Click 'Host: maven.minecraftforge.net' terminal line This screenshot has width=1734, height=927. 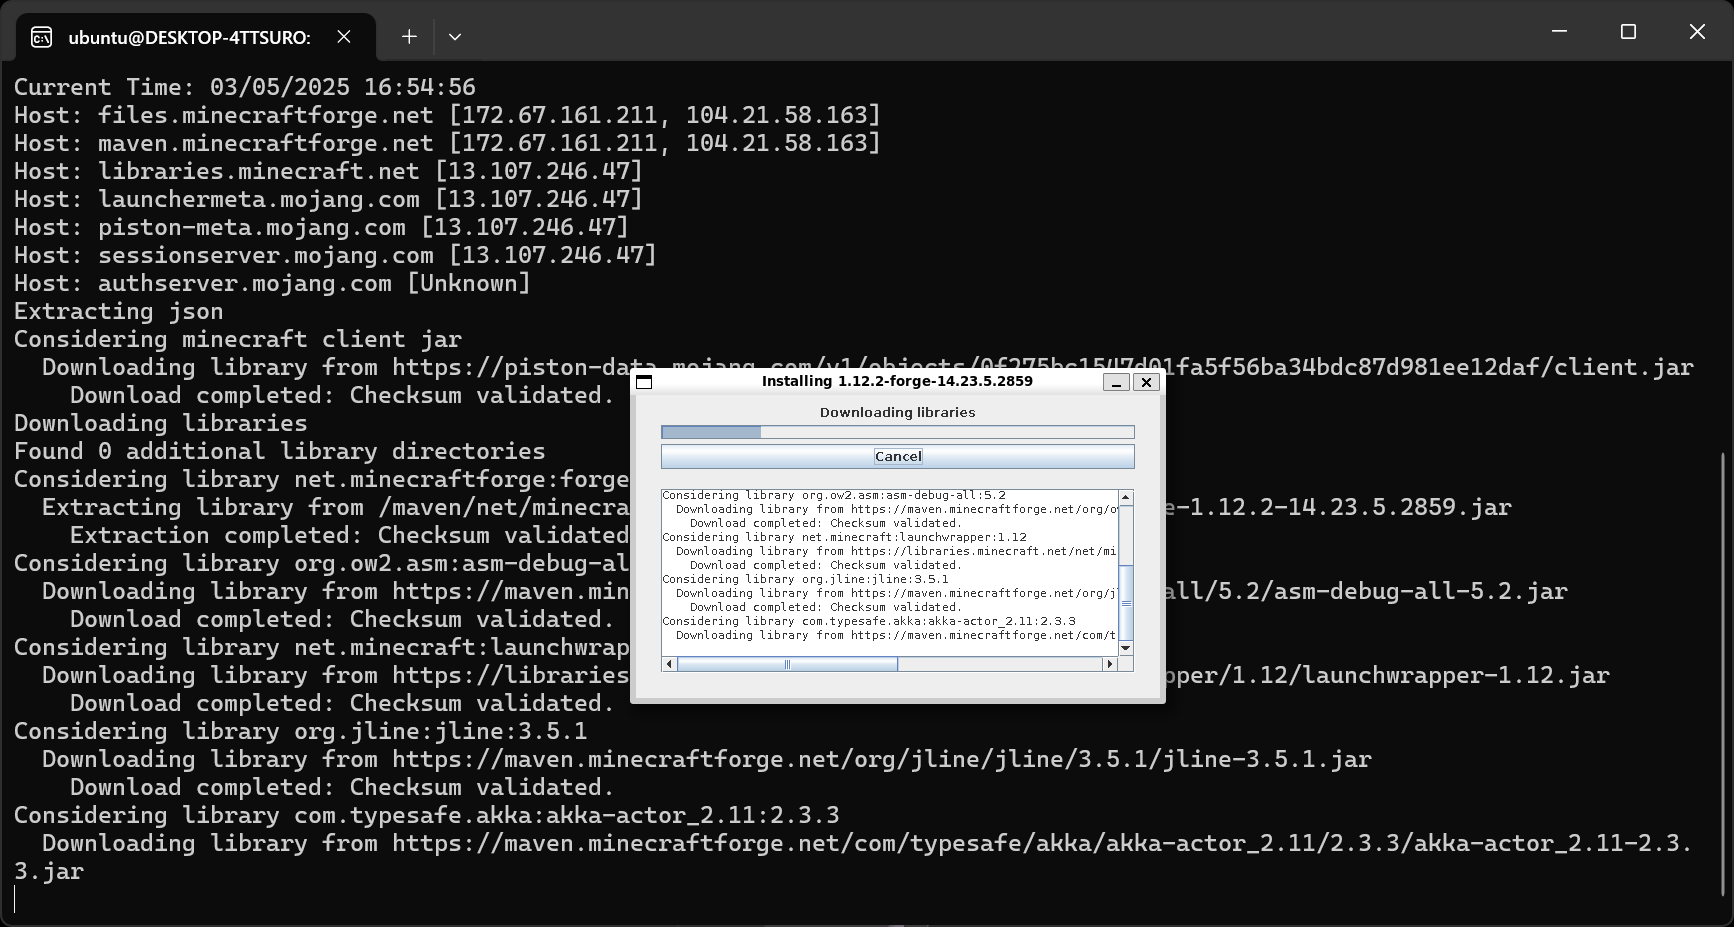coord(447,143)
